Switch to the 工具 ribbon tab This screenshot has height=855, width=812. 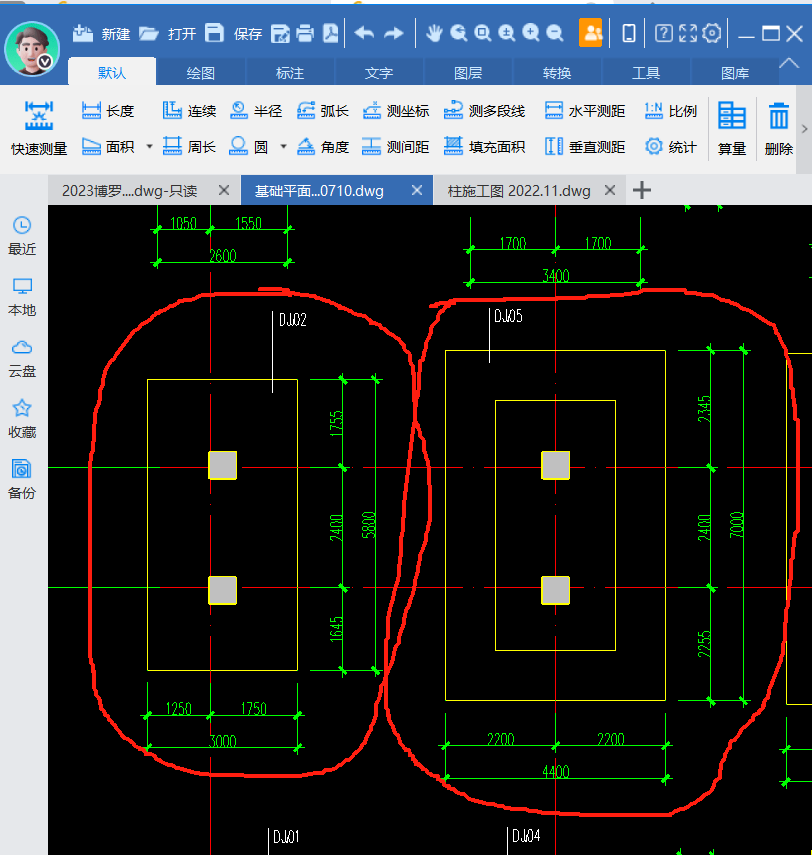[x=646, y=73]
